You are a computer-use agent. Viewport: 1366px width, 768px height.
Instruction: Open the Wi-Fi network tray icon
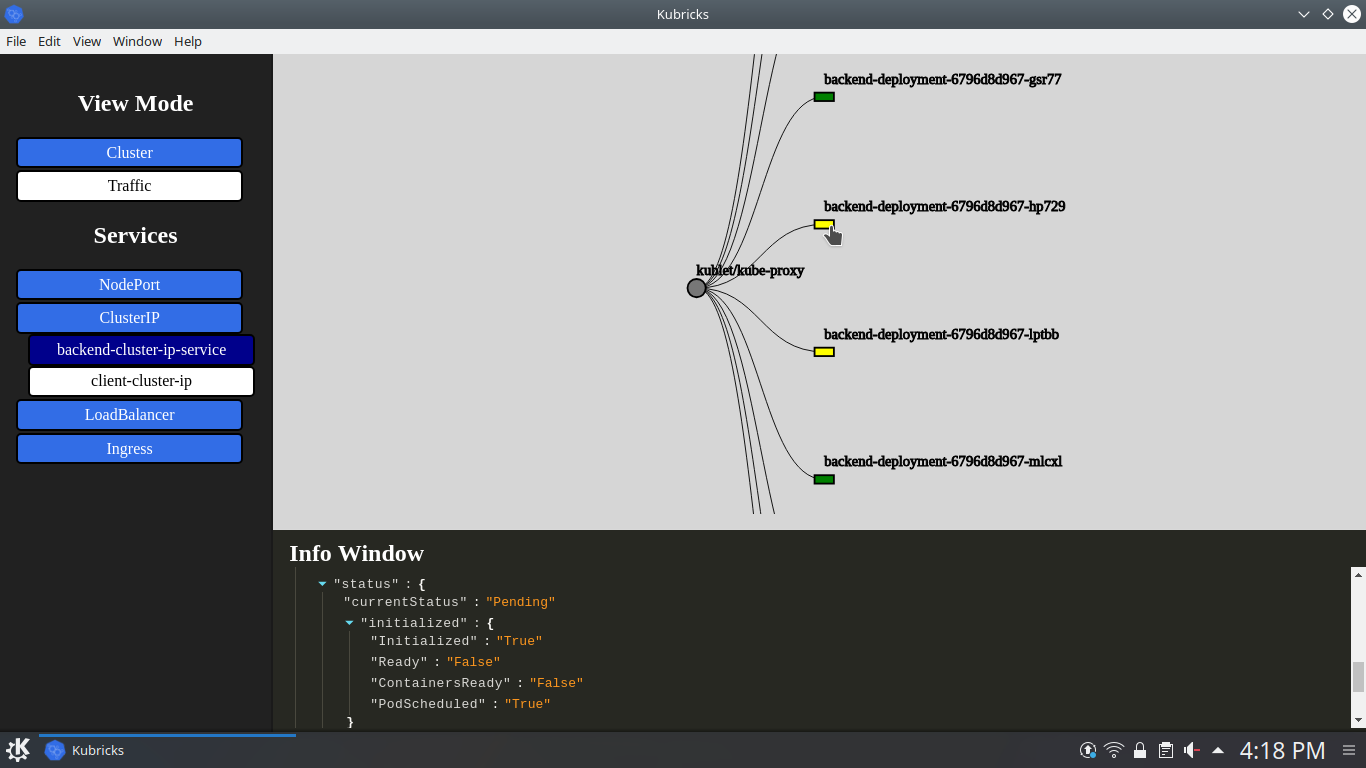point(1114,750)
